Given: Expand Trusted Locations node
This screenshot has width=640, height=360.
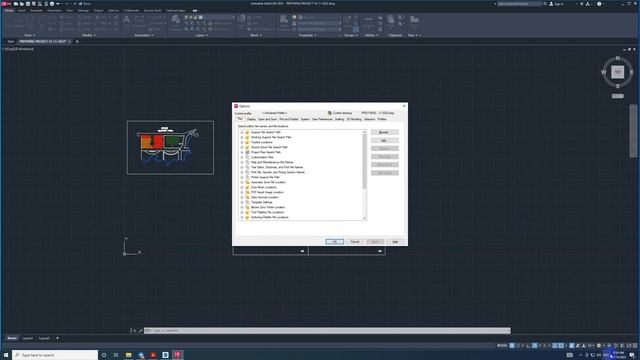Looking at the screenshot, I should click(242, 142).
